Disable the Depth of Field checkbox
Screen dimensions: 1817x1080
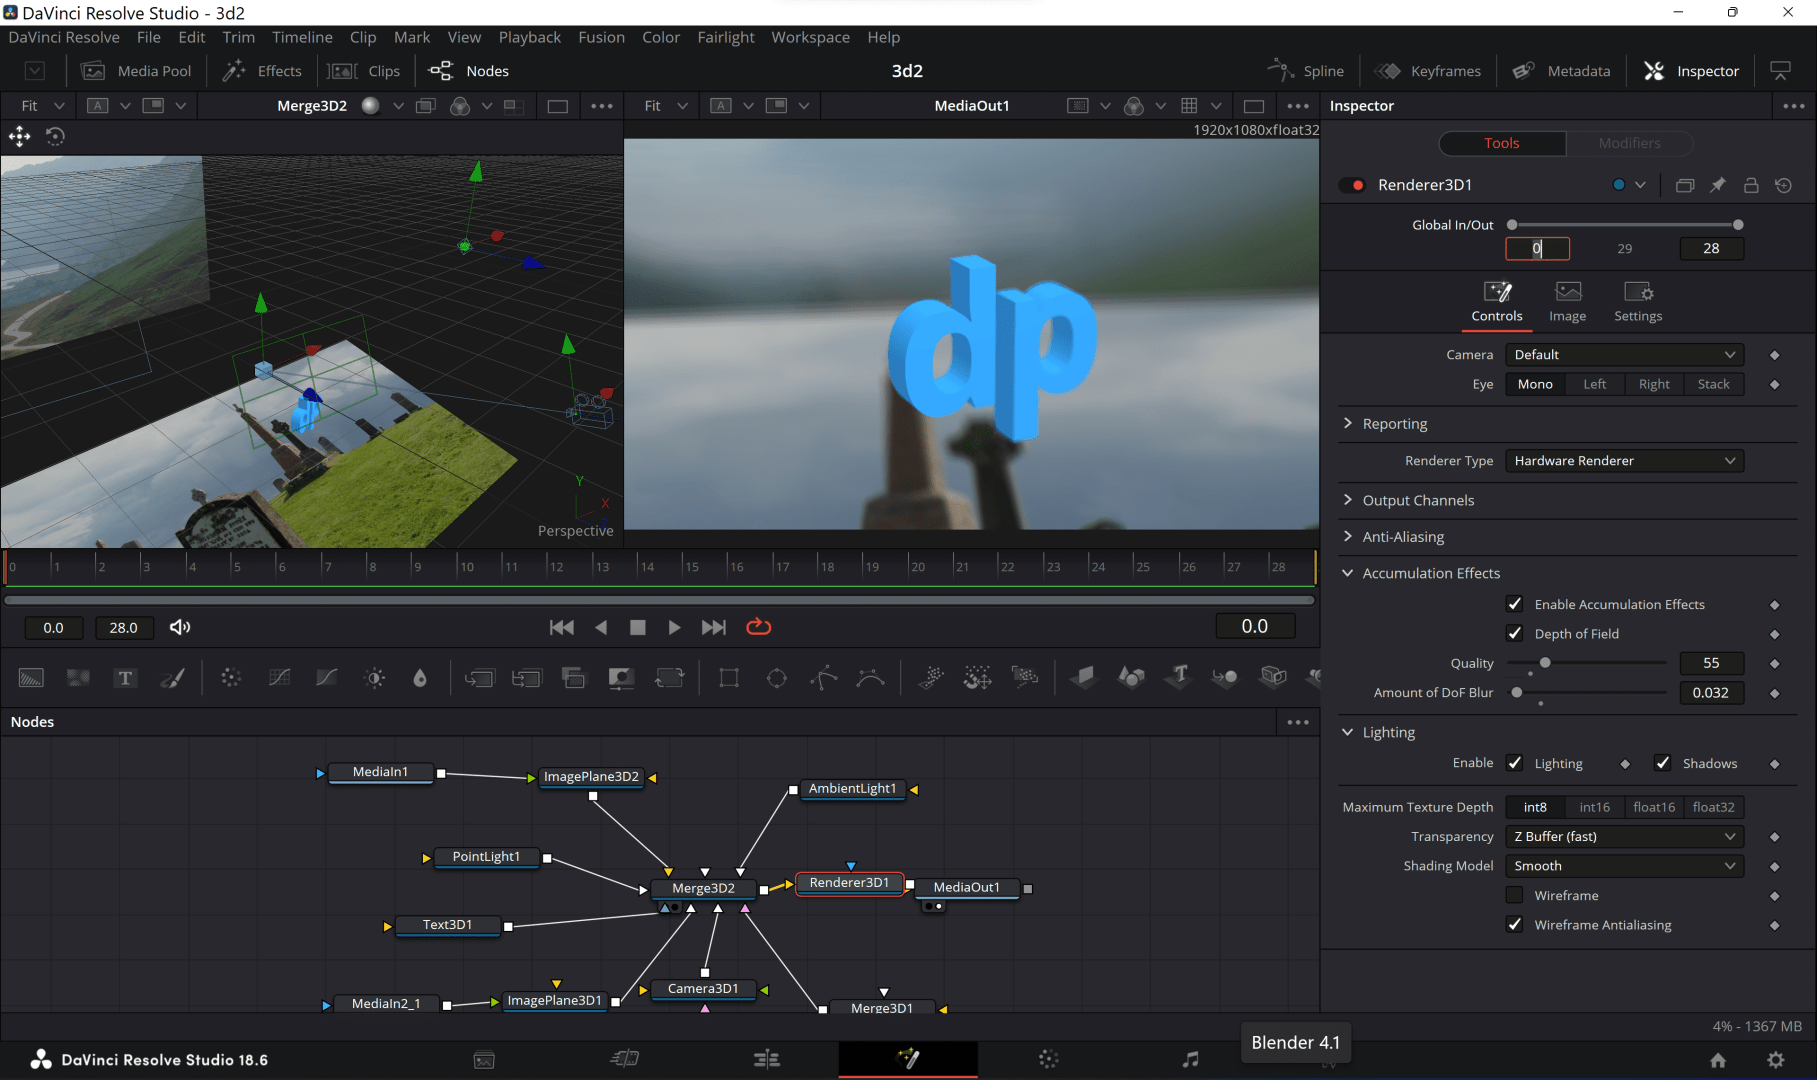click(1515, 633)
